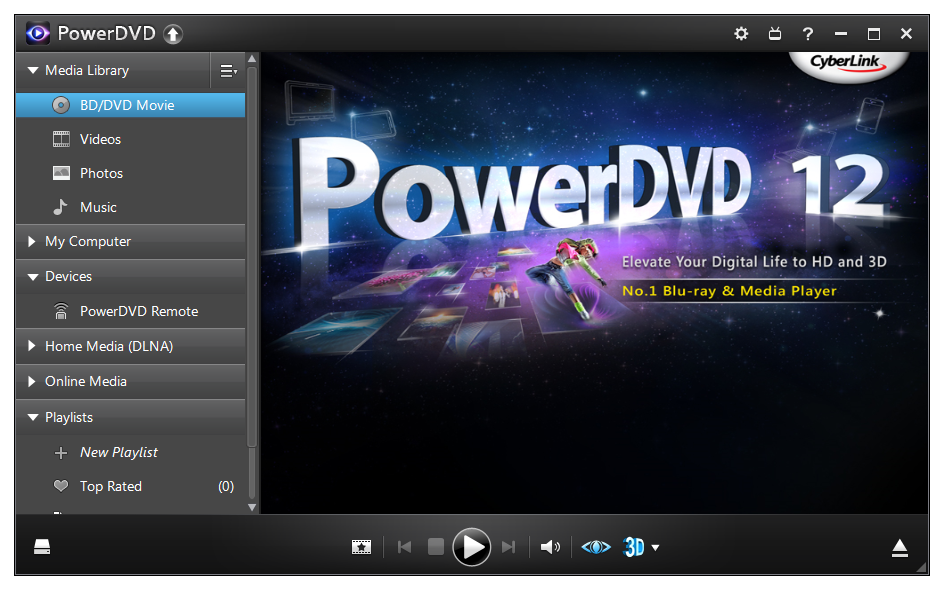Create a New Playlist

117,452
